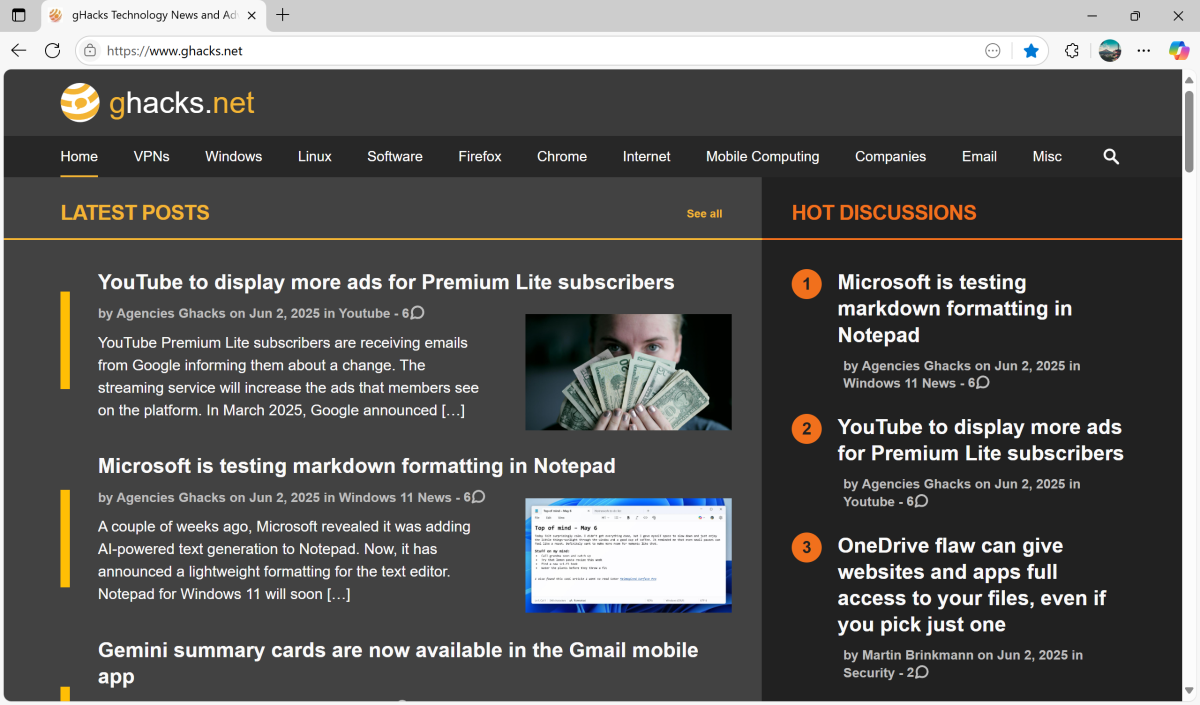Open the Software category
1200x705 pixels.
395,156
